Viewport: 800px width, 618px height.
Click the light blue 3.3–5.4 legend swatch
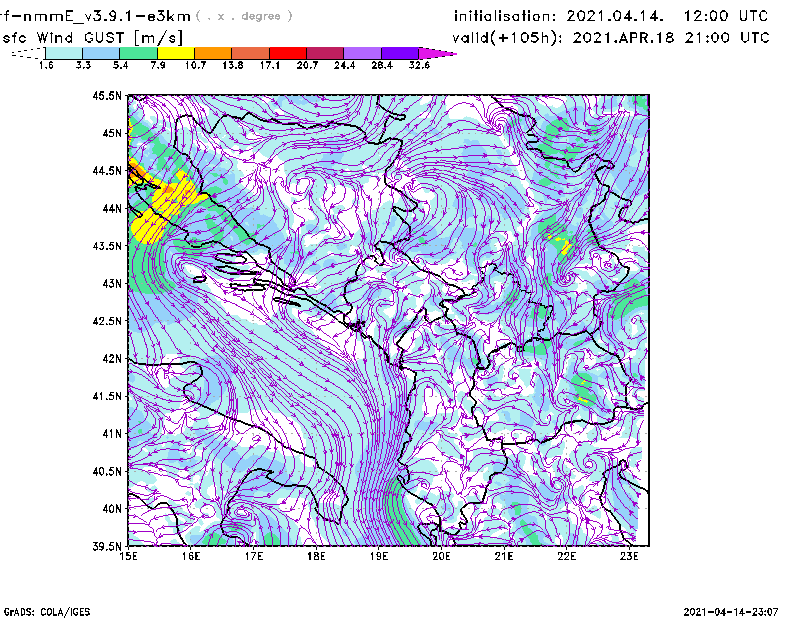pos(101,53)
